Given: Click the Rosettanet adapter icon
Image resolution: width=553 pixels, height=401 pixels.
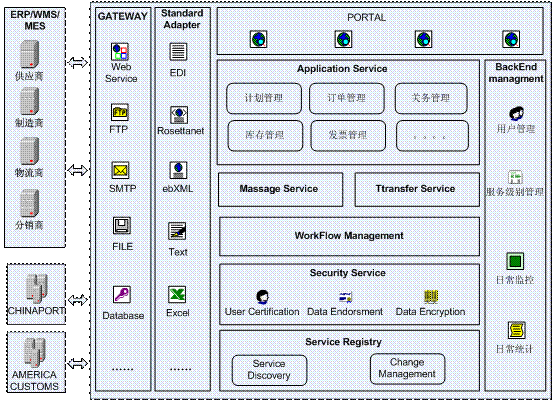Looking at the screenshot, I should [x=179, y=115].
